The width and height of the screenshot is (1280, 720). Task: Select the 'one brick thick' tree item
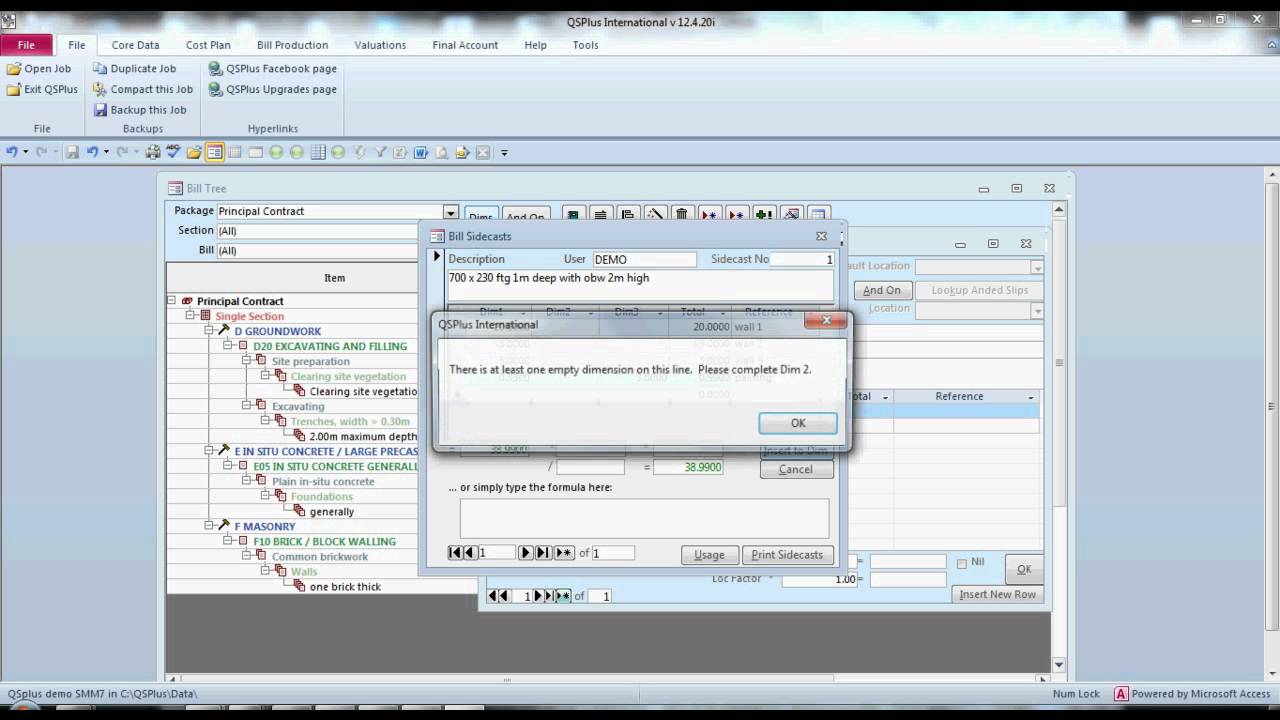coord(345,586)
